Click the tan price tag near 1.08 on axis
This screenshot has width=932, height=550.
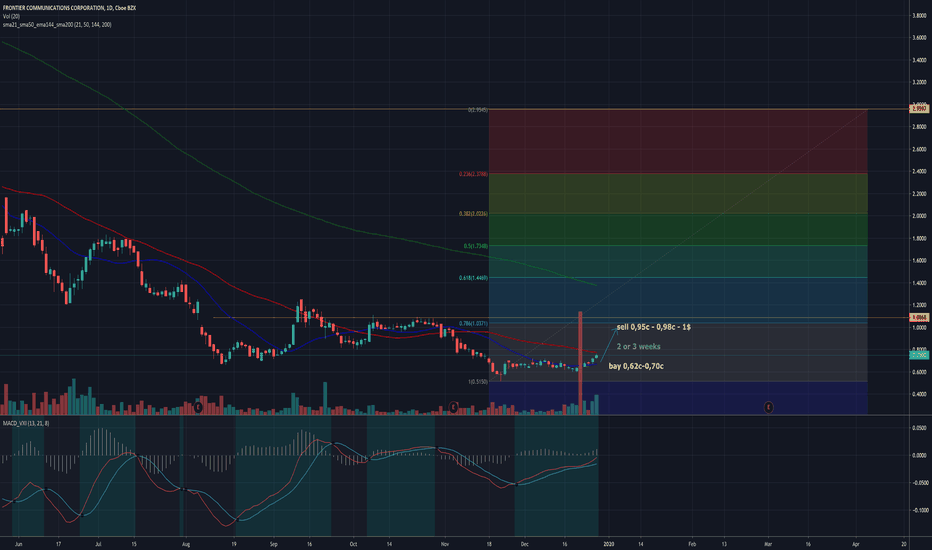[x=920, y=318]
